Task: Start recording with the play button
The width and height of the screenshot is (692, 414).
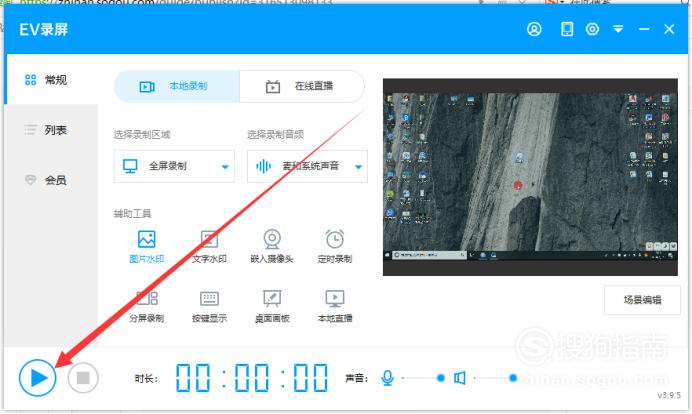Action: coord(38,378)
